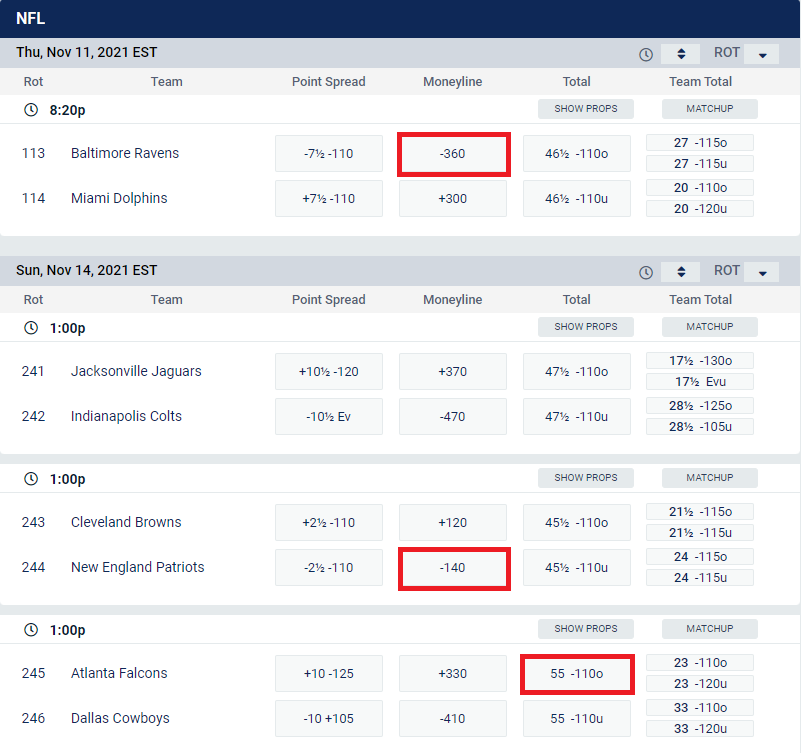
Task: Select Patriots -2½ -110 point spread
Action: coord(328,568)
